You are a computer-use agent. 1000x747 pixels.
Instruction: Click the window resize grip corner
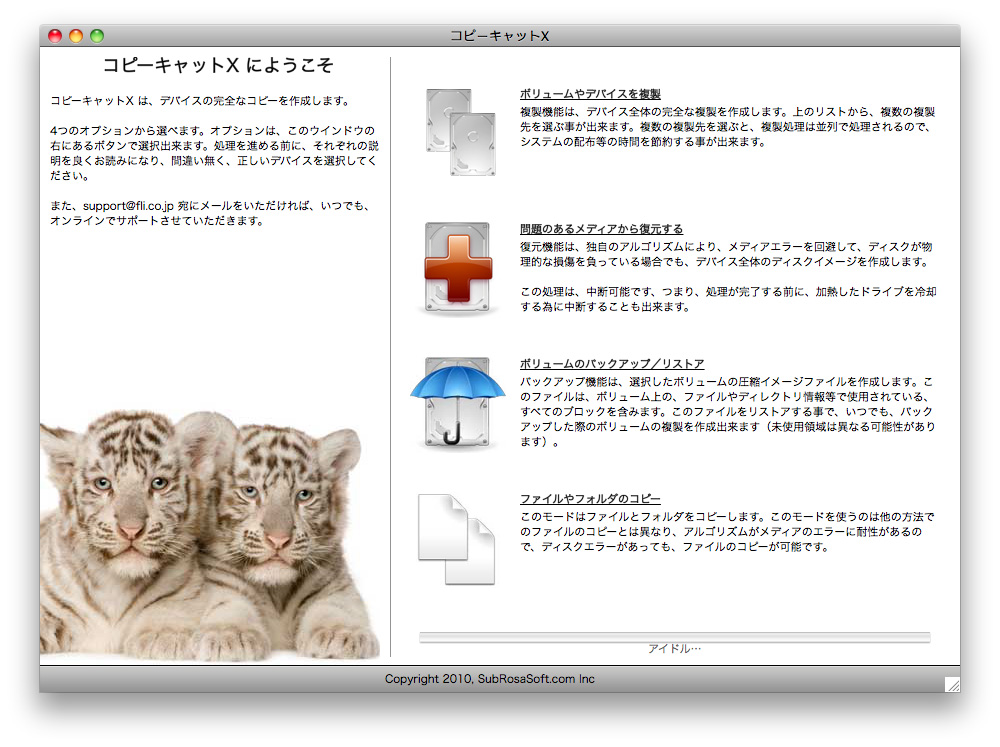952,684
